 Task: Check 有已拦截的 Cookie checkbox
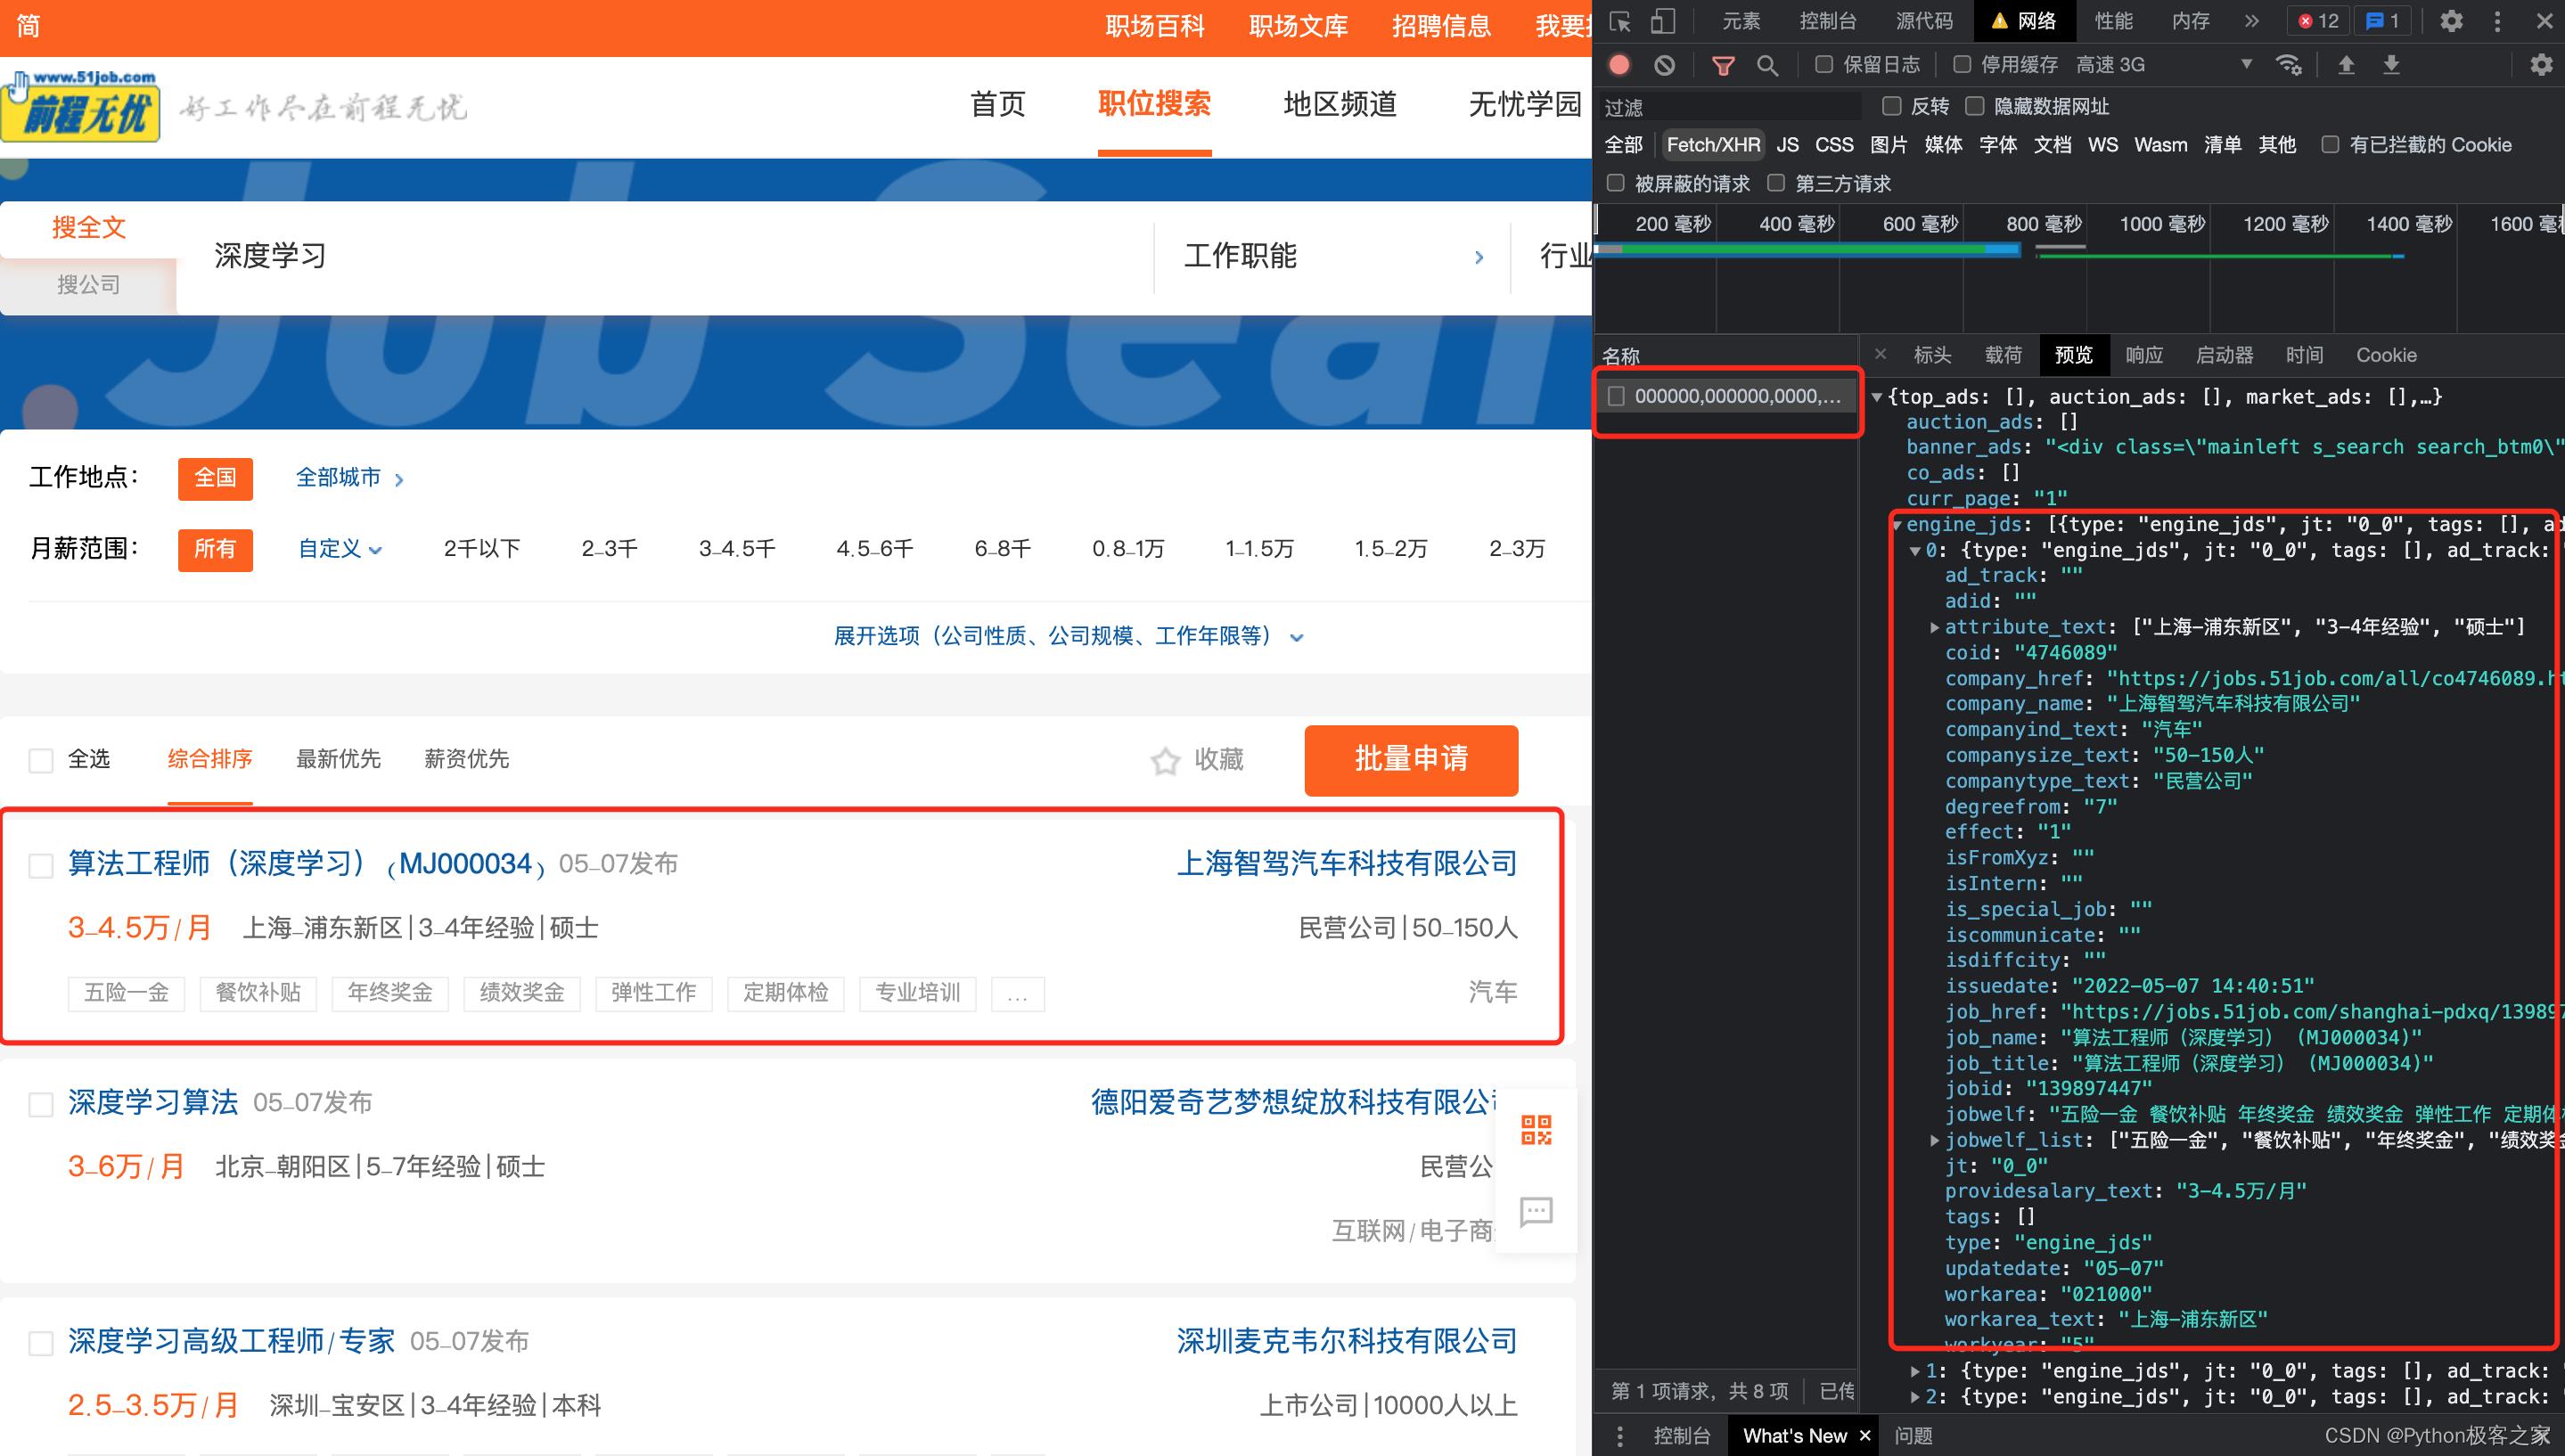[x=2330, y=145]
